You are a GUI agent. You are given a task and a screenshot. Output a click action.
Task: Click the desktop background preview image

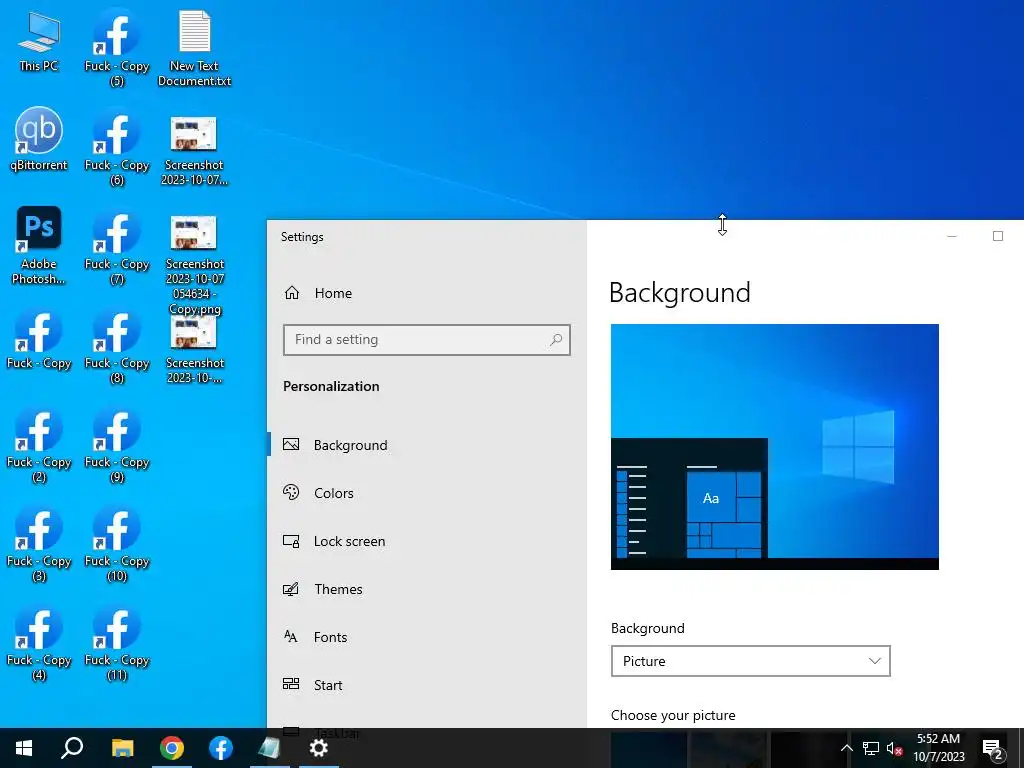775,447
